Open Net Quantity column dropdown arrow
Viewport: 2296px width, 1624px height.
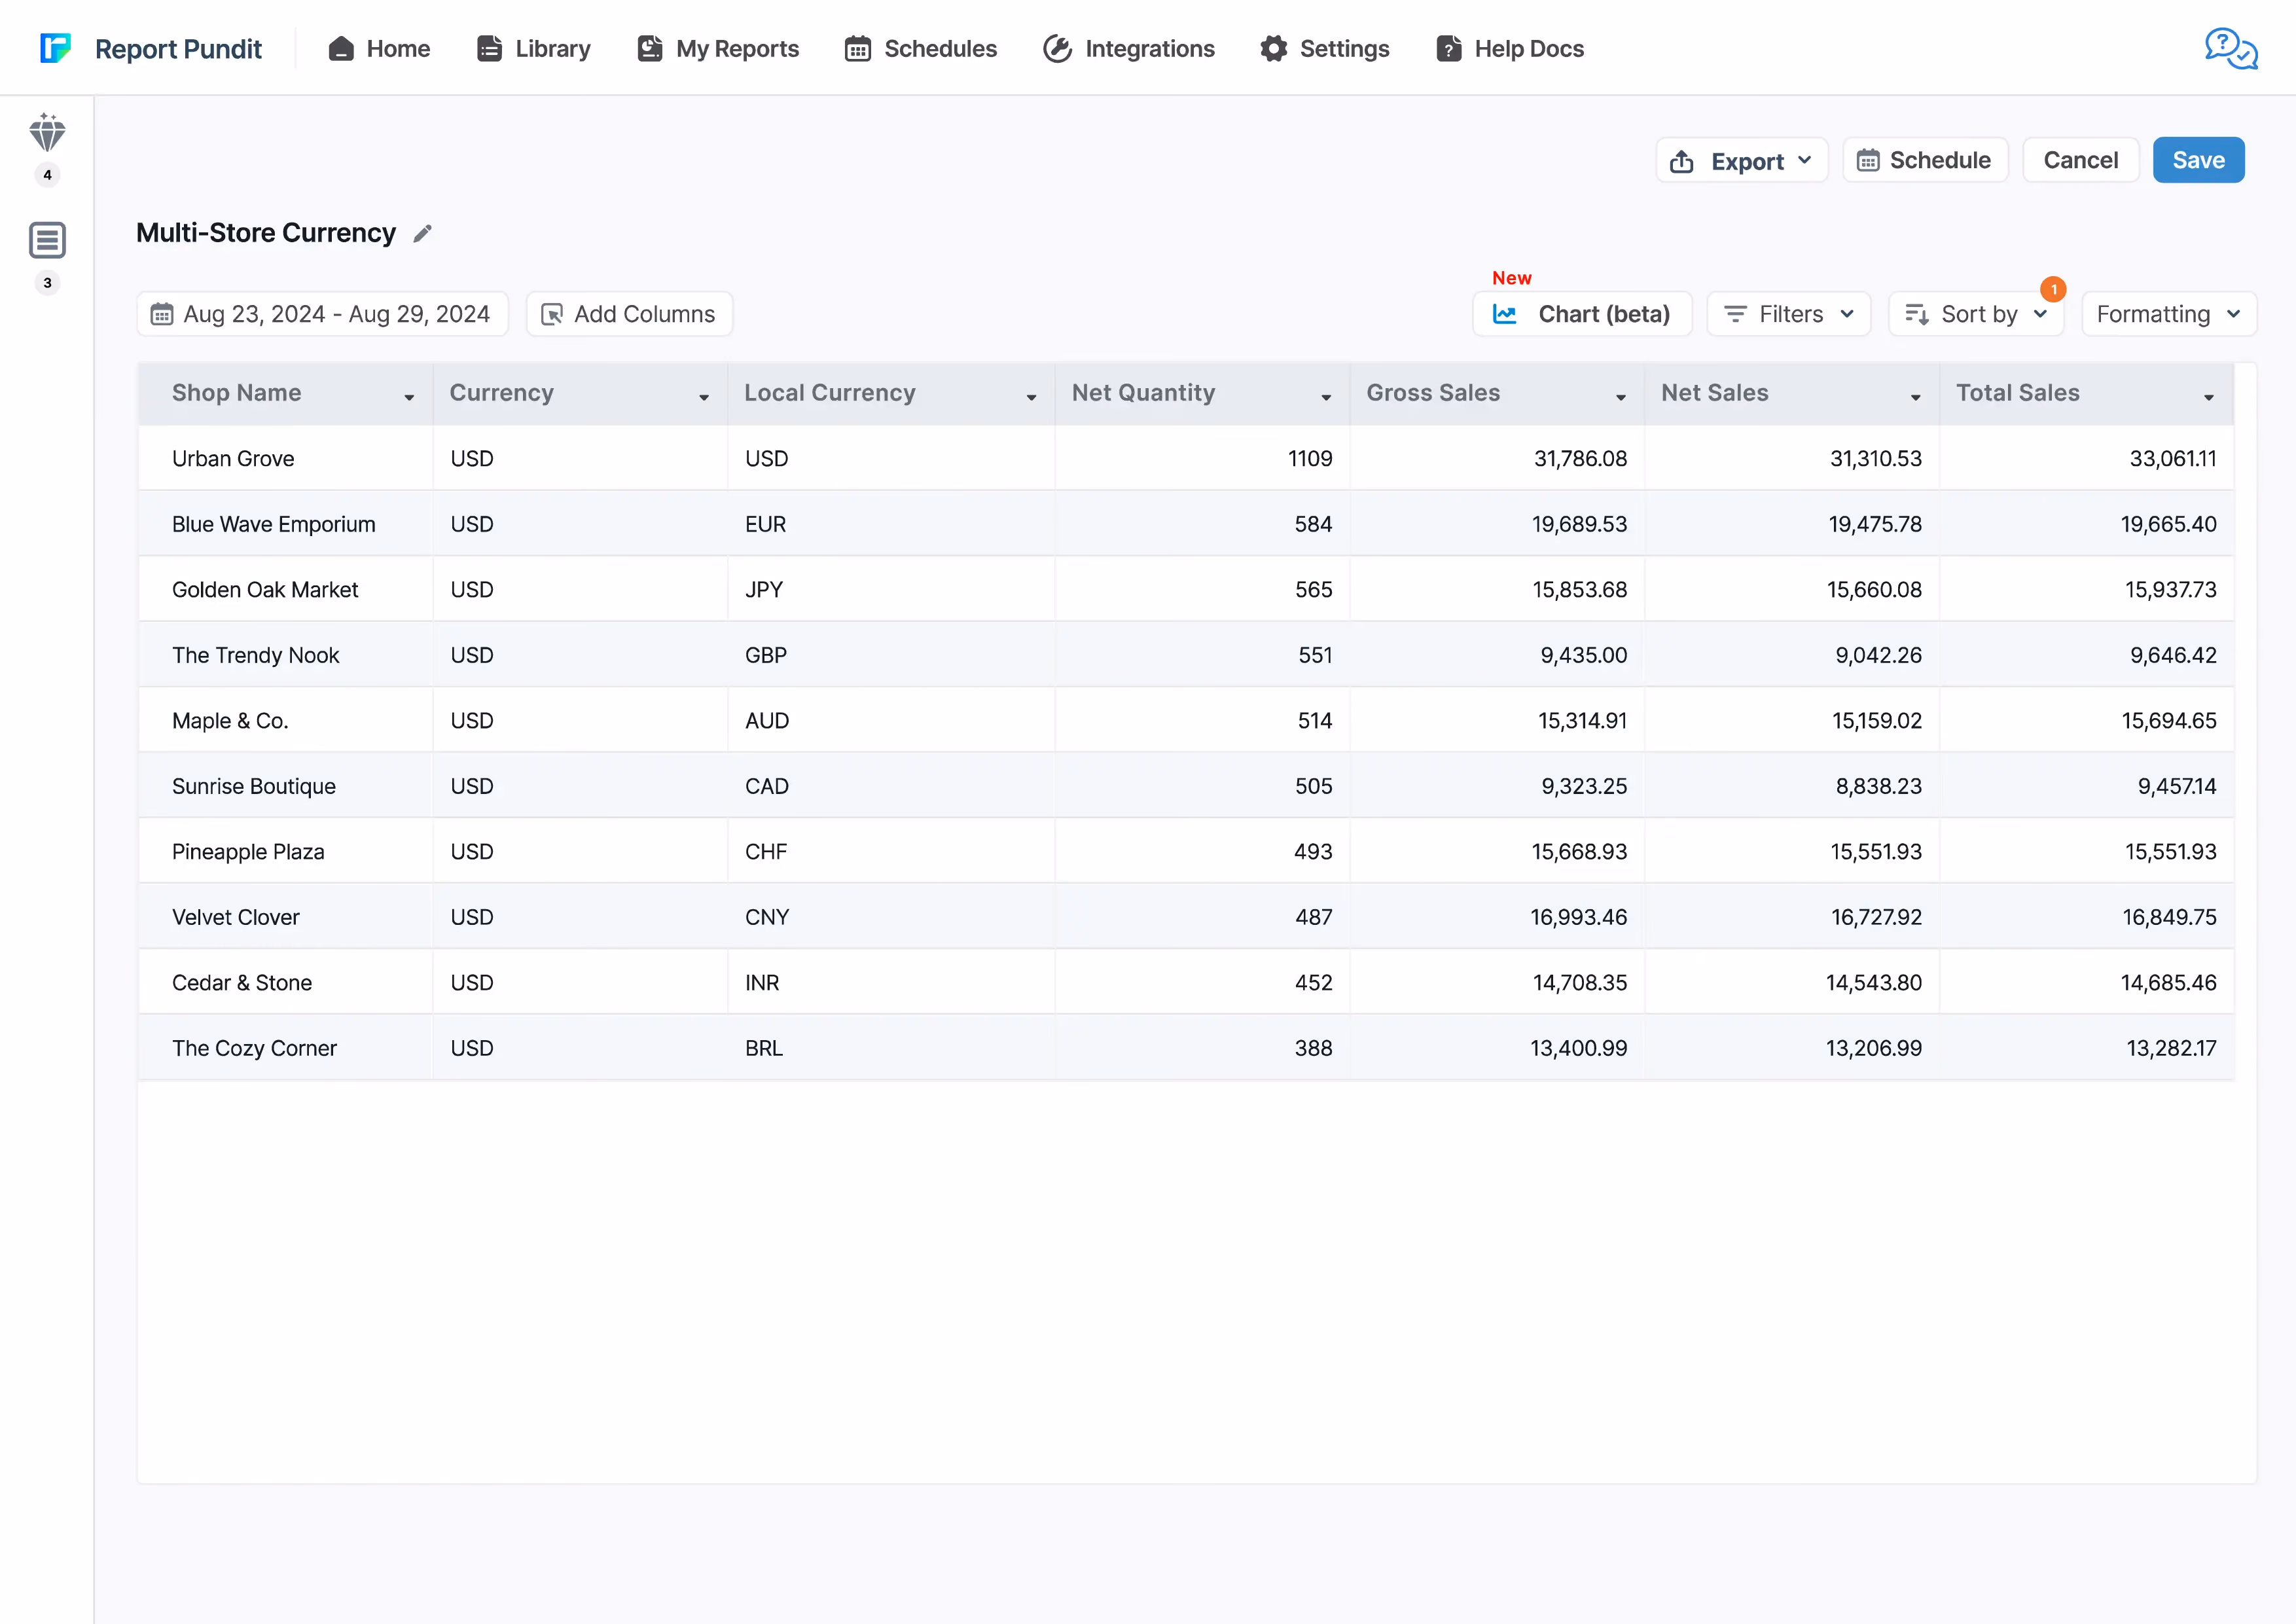(1326, 397)
